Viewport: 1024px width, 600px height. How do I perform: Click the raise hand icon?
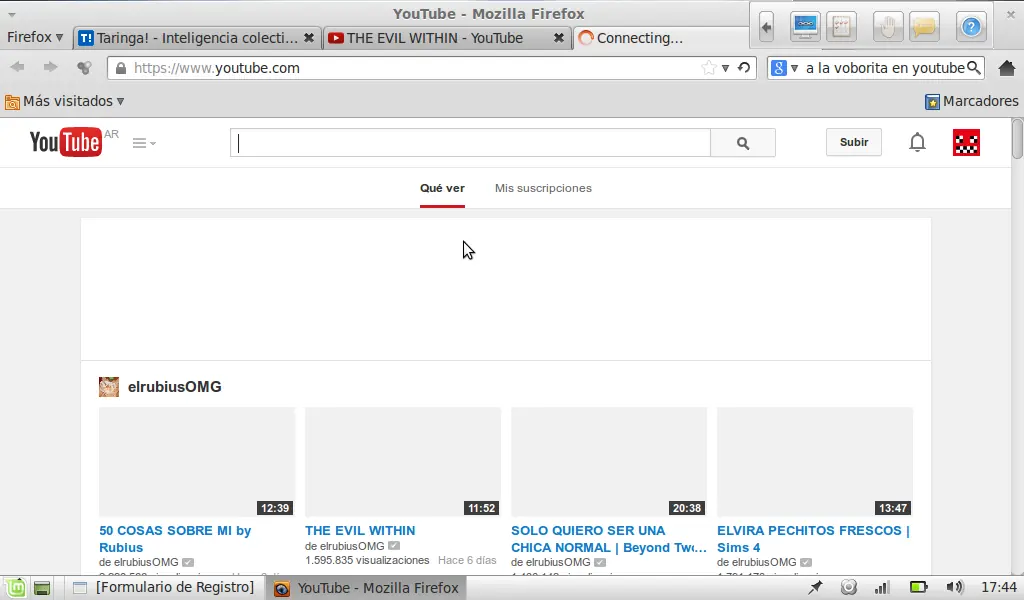(x=888, y=27)
